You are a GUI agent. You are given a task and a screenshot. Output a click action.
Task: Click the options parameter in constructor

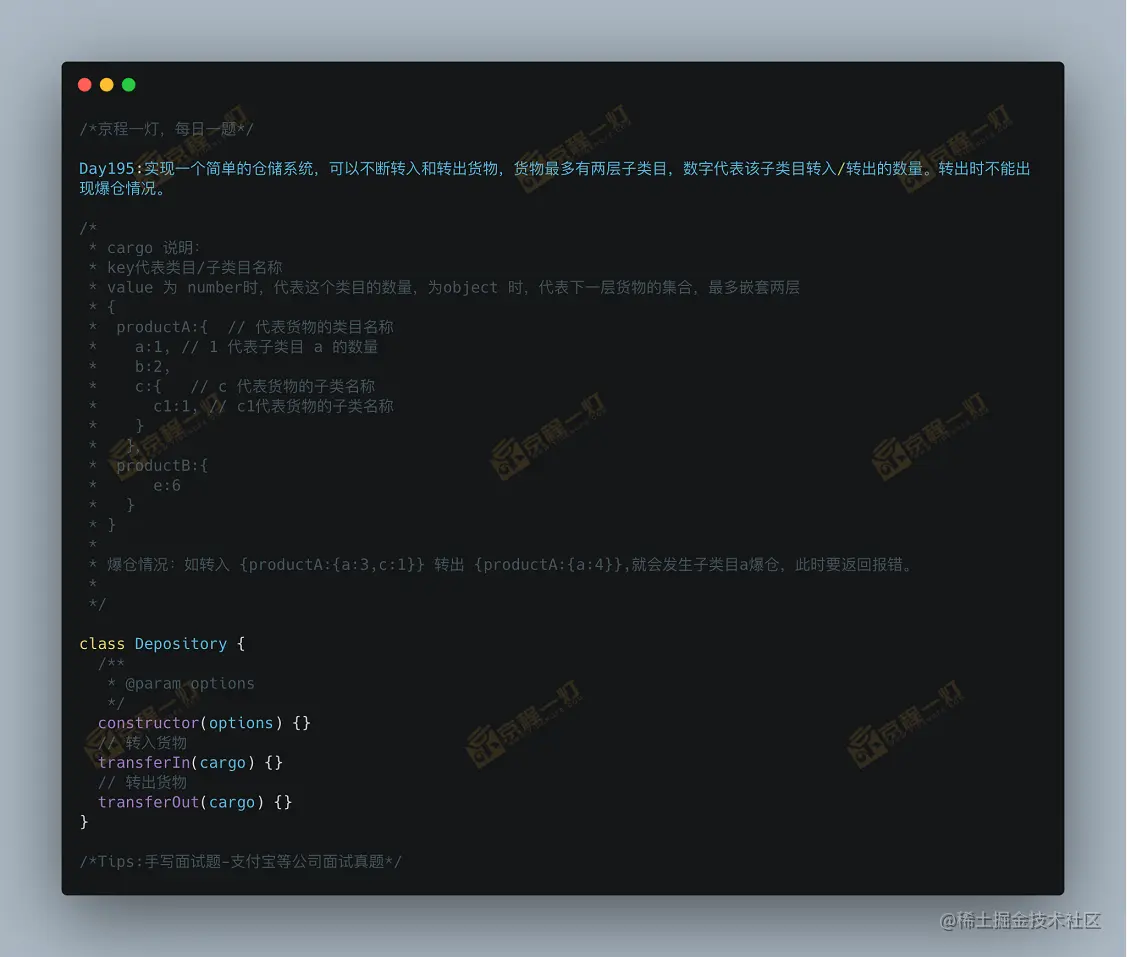click(241, 723)
